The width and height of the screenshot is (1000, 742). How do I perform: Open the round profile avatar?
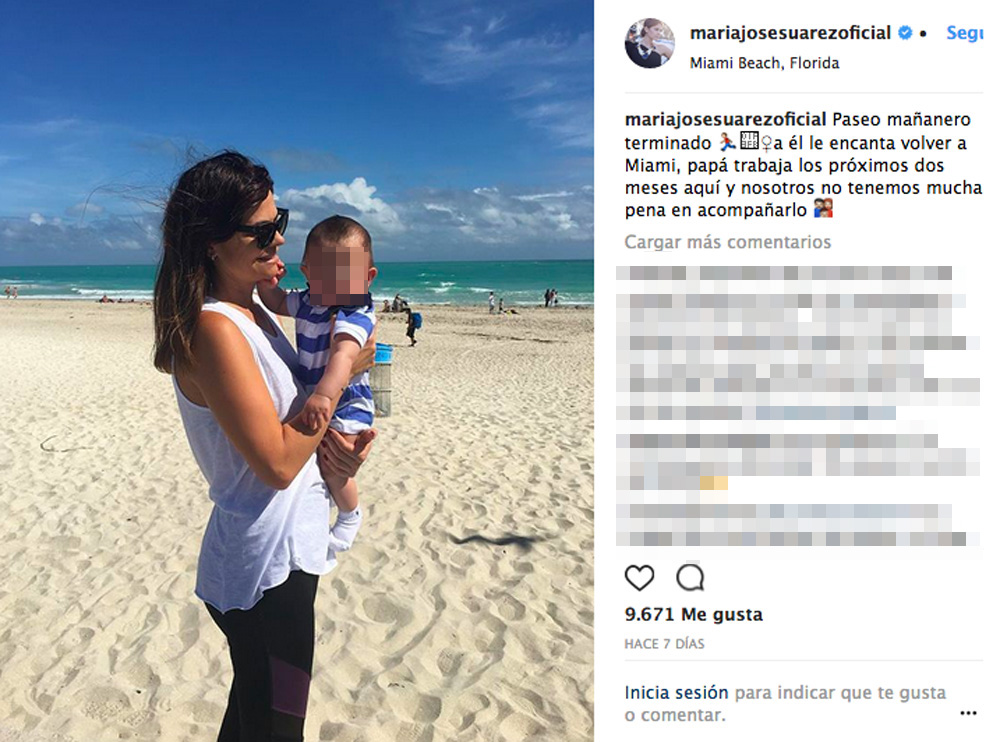(649, 43)
